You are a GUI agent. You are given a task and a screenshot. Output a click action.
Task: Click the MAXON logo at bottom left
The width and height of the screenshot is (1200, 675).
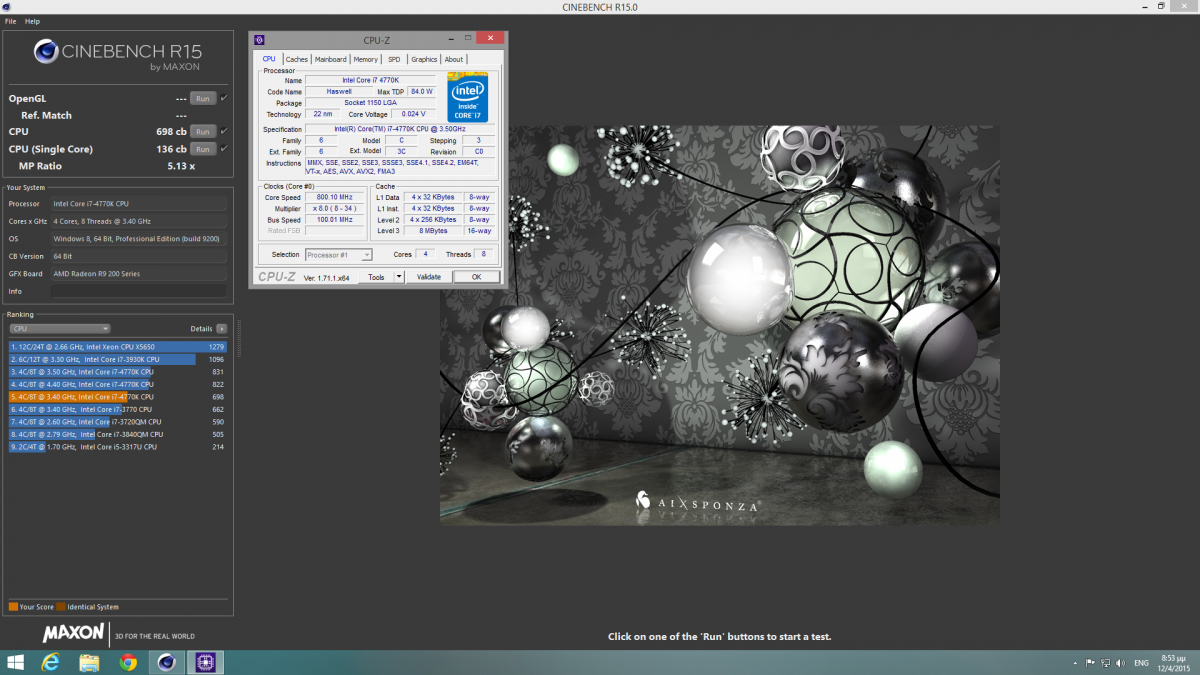73,633
